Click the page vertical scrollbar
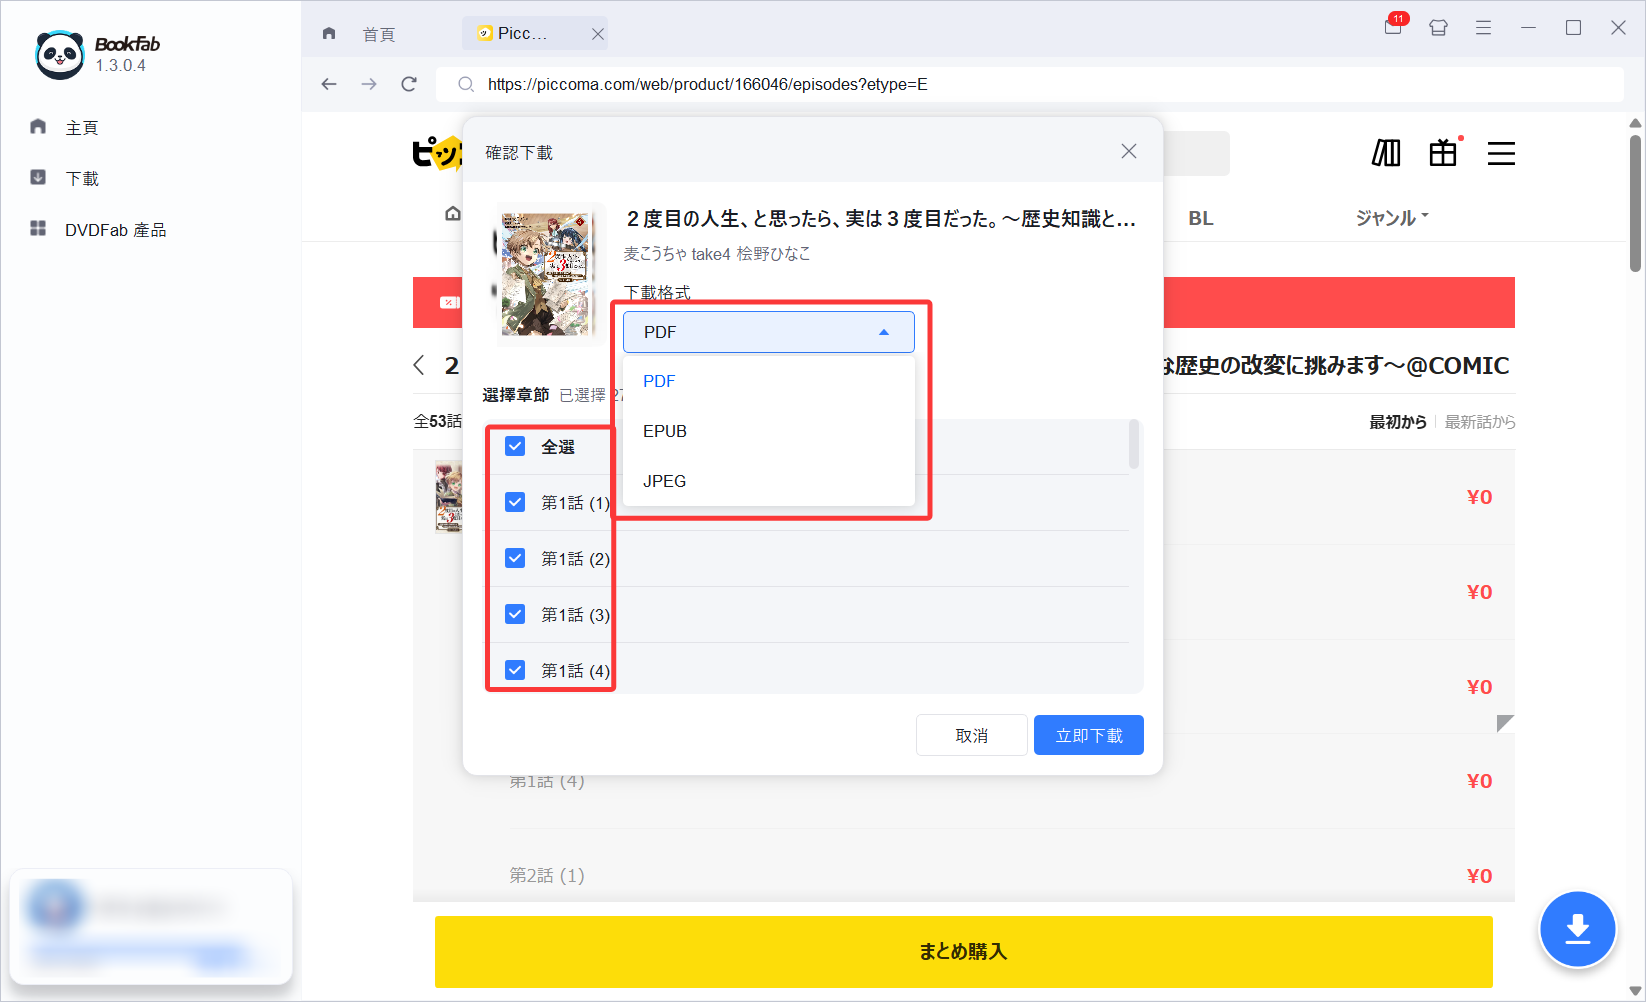Screen dimensions: 1646x1002 pyautogui.click(x=1636, y=204)
